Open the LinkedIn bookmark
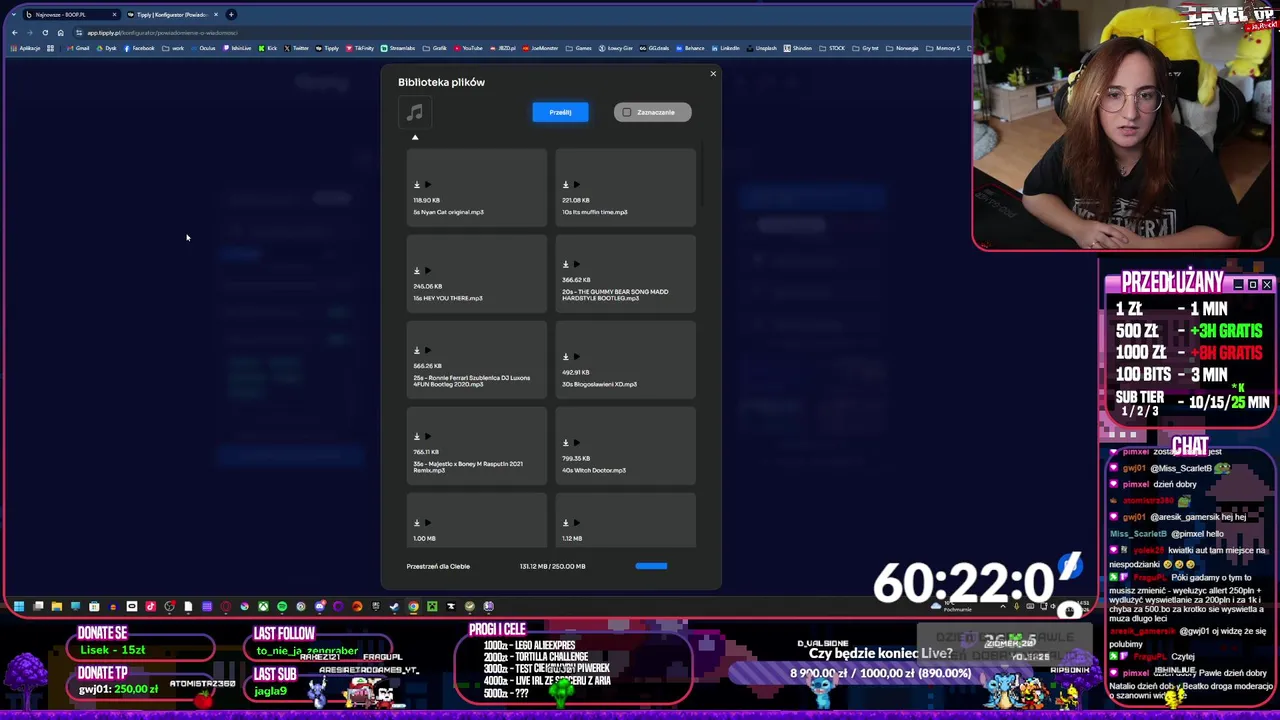Viewport: 1280px width, 720px height. pos(725,48)
